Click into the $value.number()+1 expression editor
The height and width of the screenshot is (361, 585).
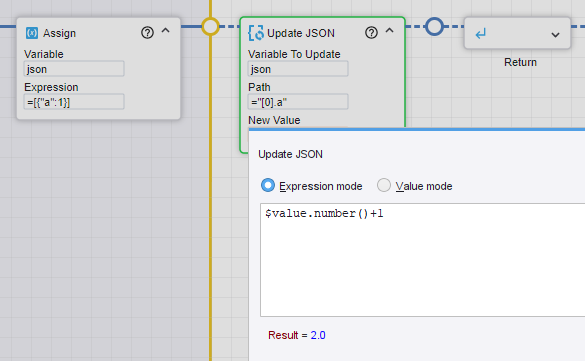pos(422,260)
